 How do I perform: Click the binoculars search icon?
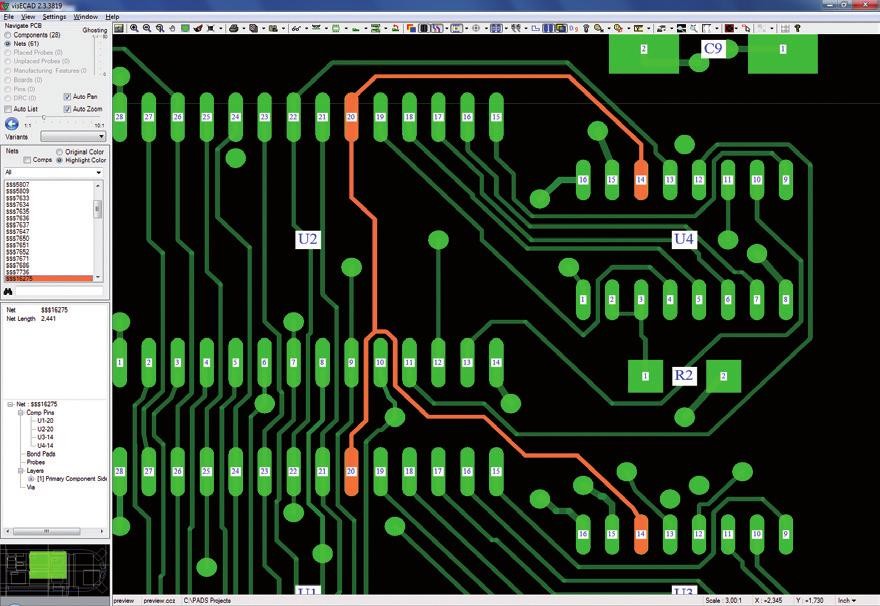click(10, 291)
